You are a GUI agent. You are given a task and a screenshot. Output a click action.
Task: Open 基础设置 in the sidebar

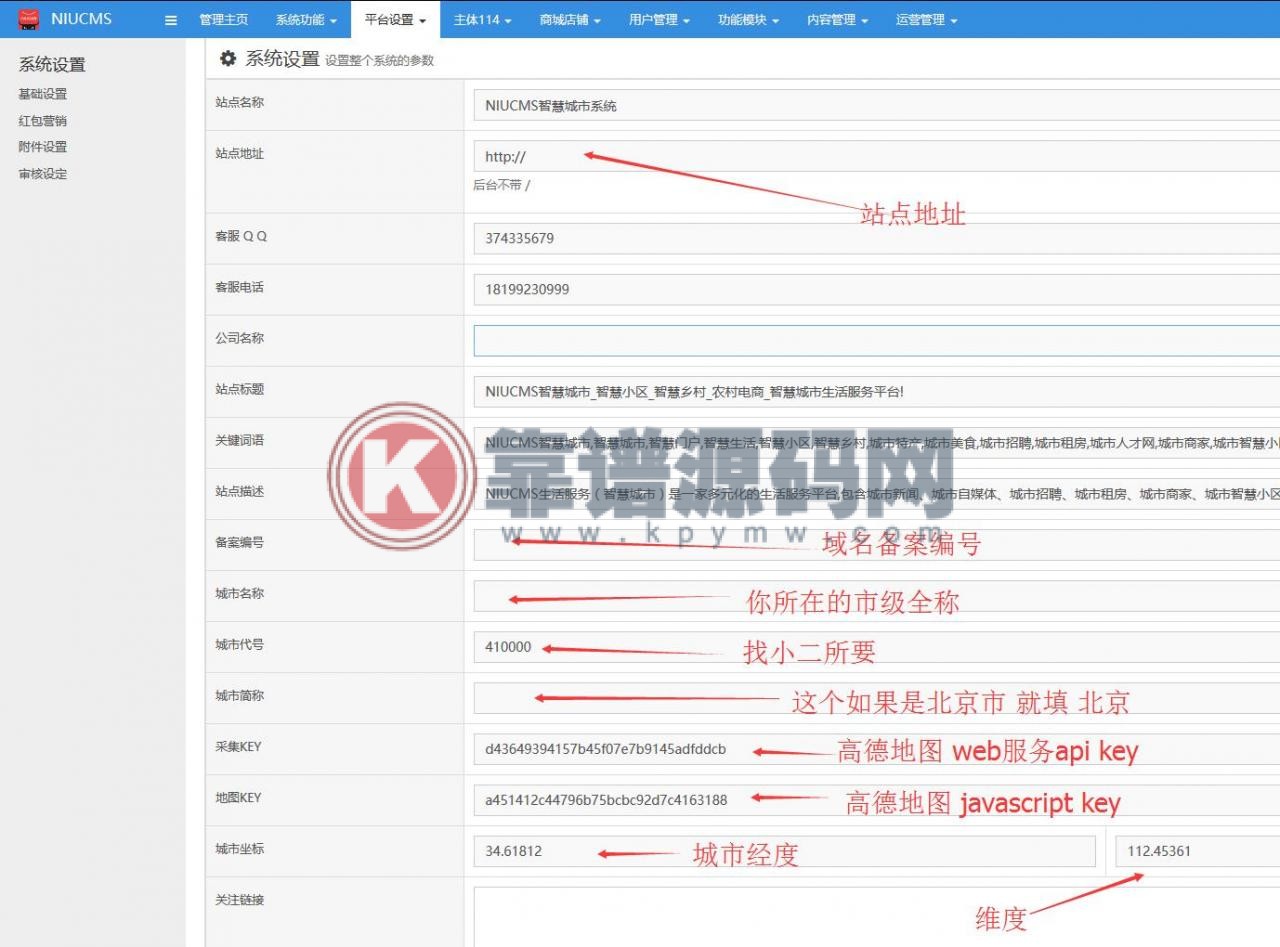(43, 94)
